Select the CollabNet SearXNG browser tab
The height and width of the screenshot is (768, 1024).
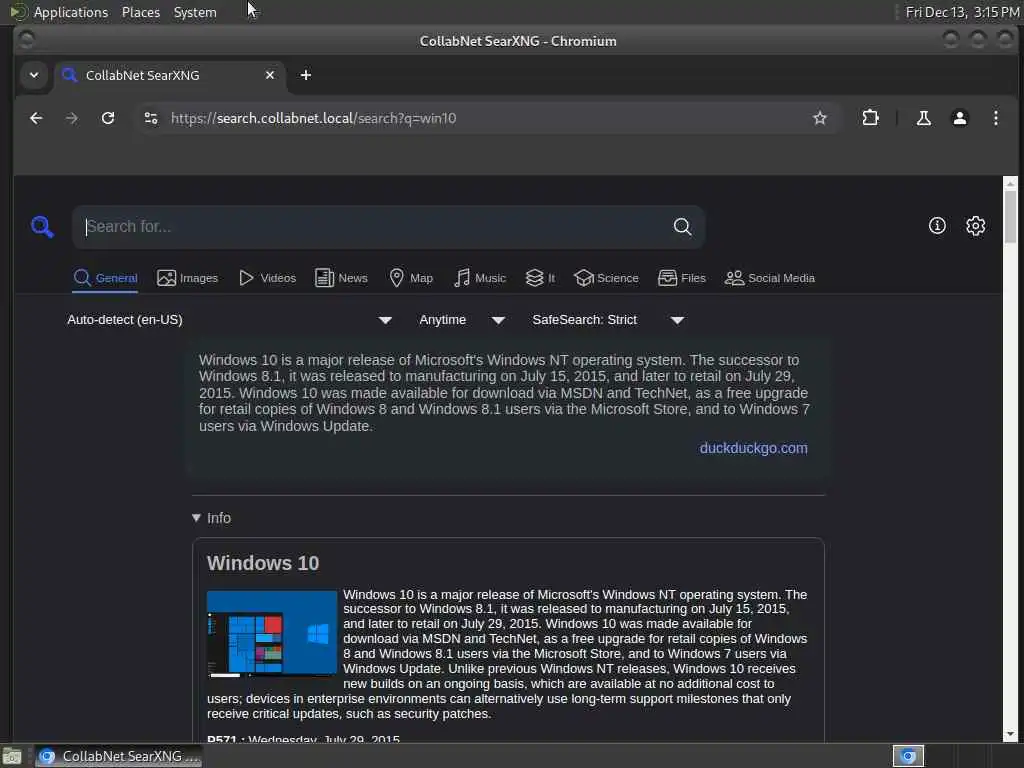[170, 75]
